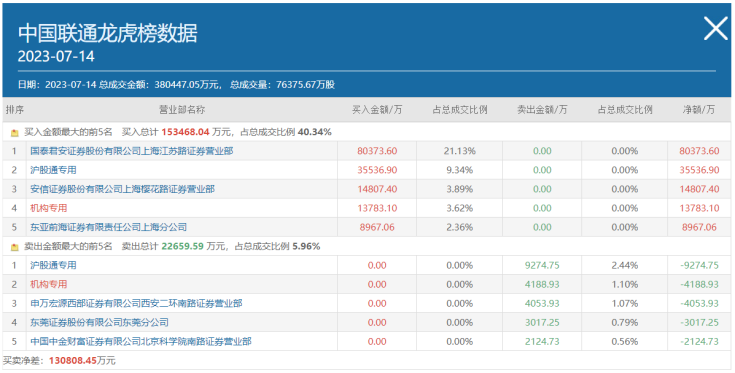Screen dimensions: 735x373
Task: Click the 3.89% ratio cell
Action: coord(459,189)
